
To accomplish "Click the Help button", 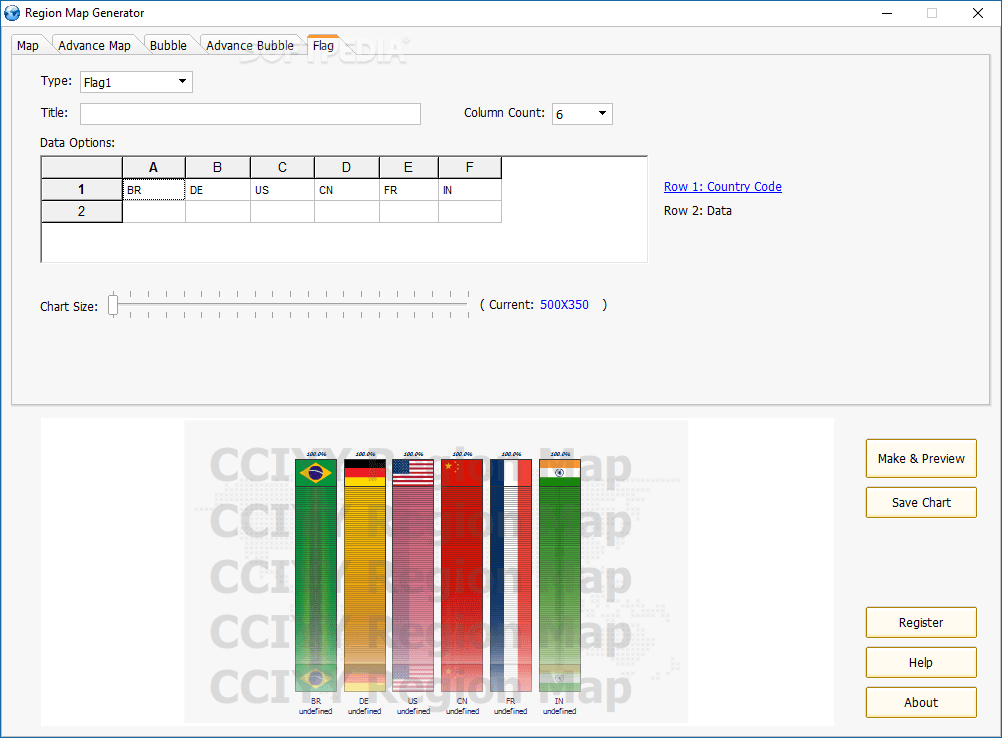I will coord(921,663).
